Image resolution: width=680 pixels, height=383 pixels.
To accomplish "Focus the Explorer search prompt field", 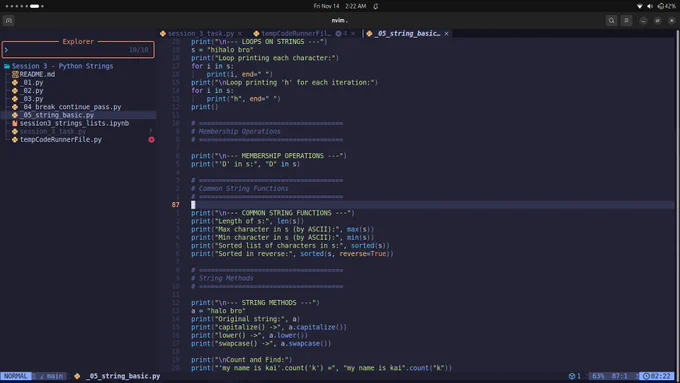I will pyautogui.click(x=78, y=50).
